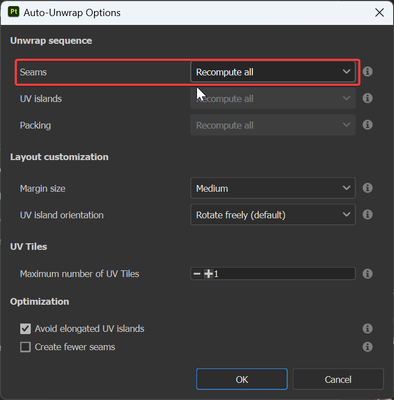Increase UV Tiles count with the plus button
The height and width of the screenshot is (400, 394).
208,274
